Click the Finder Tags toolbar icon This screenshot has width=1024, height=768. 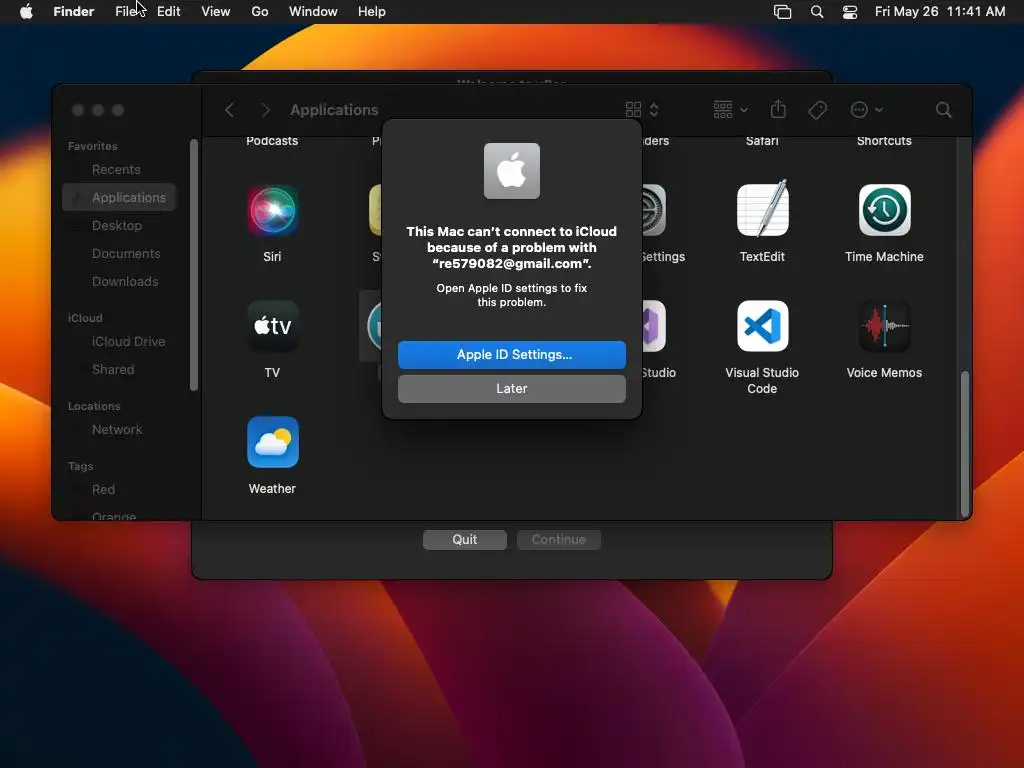click(x=817, y=110)
